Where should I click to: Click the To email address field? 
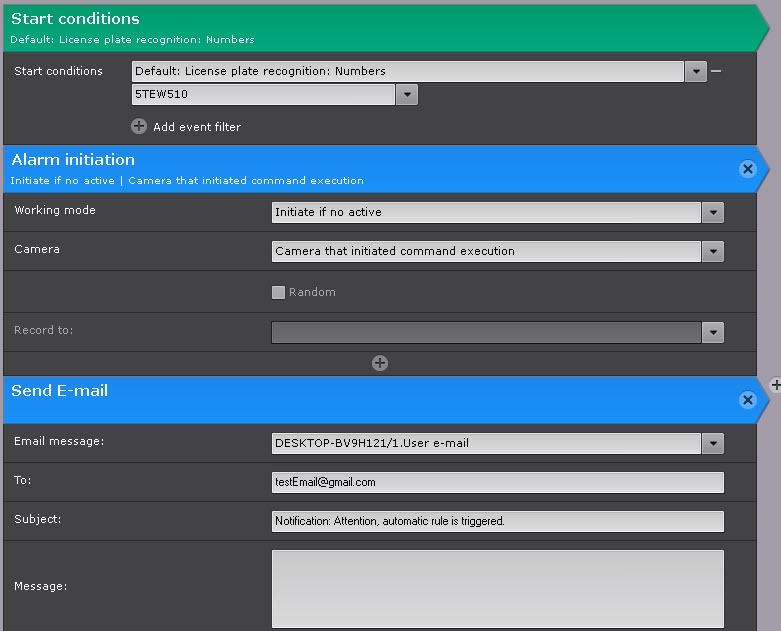[497, 482]
